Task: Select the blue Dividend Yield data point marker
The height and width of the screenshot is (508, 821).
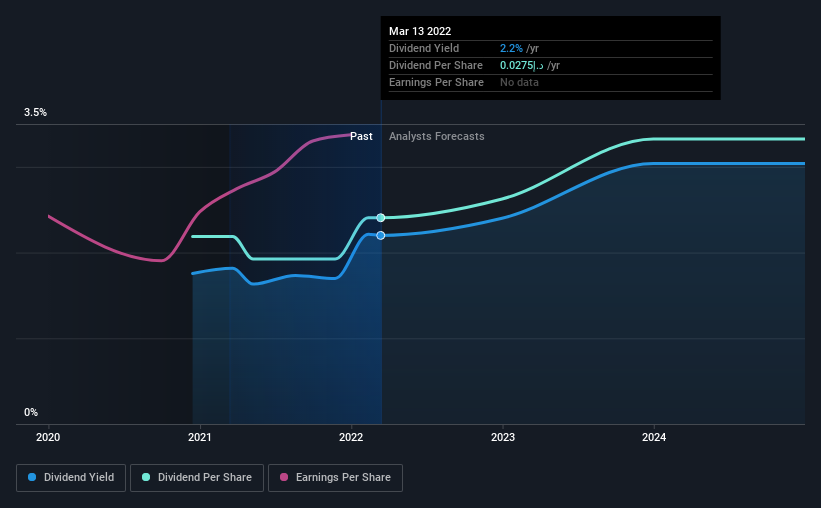Action: click(381, 236)
